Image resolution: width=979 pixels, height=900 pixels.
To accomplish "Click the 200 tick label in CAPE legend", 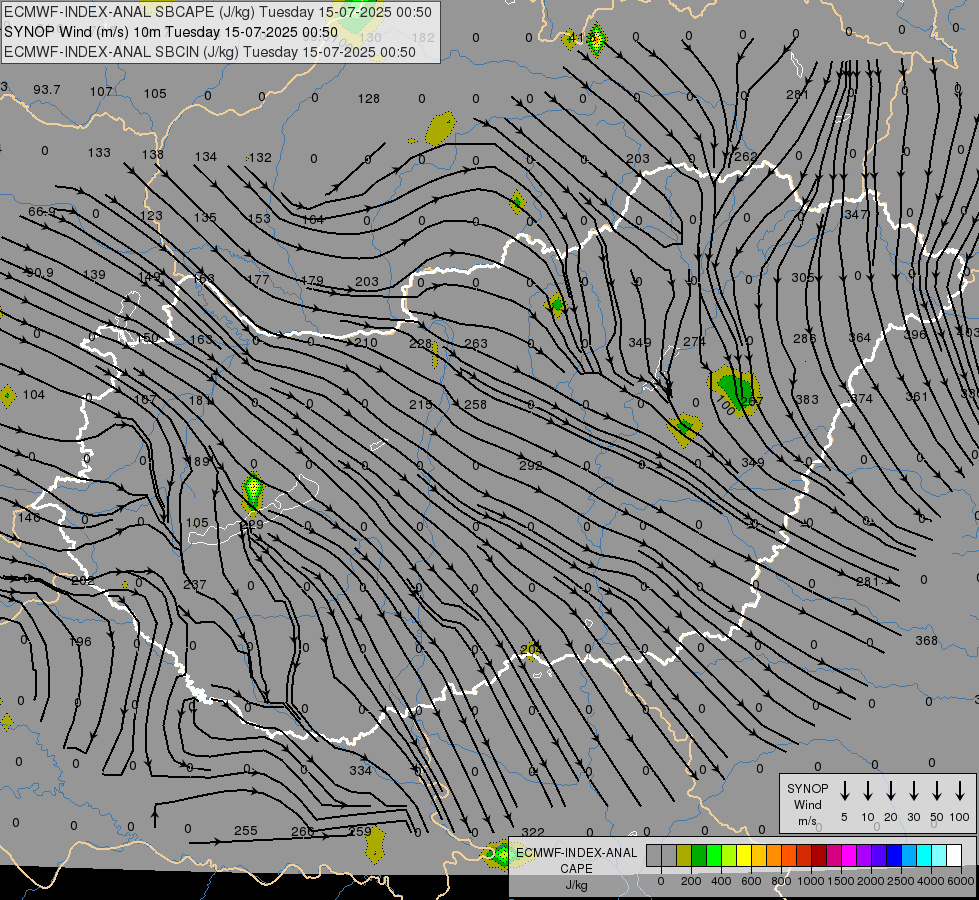I will (x=691, y=881).
